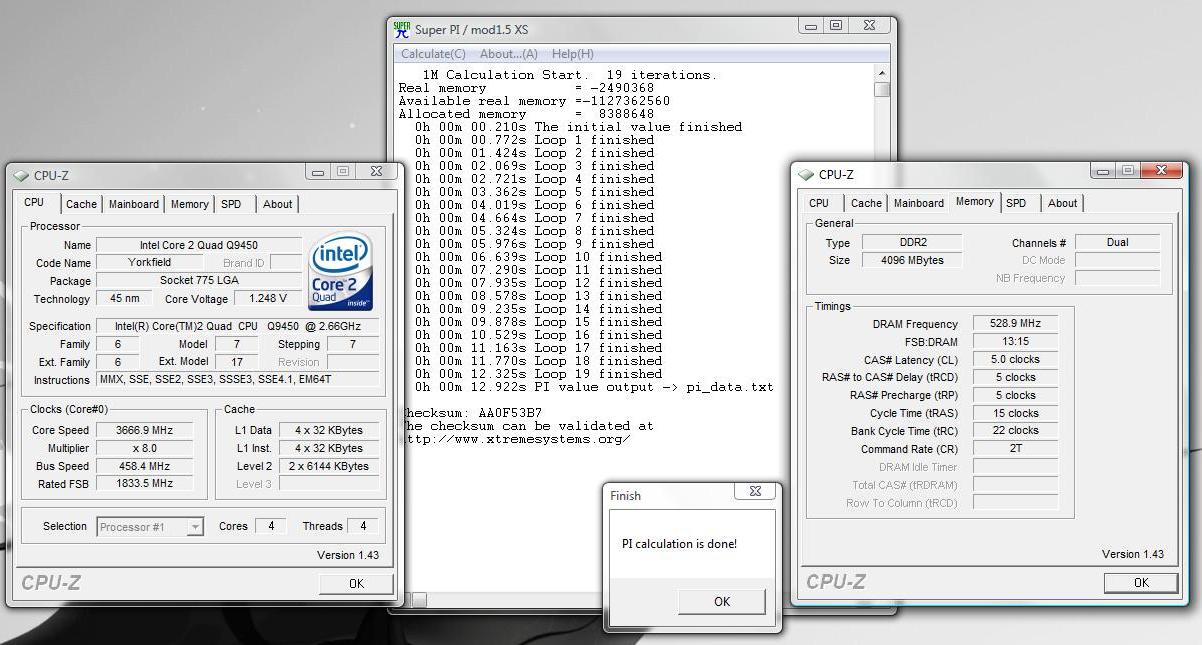1202x645 pixels.
Task: Click the Core Speed value 3666.9 MHz
Action: click(146, 430)
